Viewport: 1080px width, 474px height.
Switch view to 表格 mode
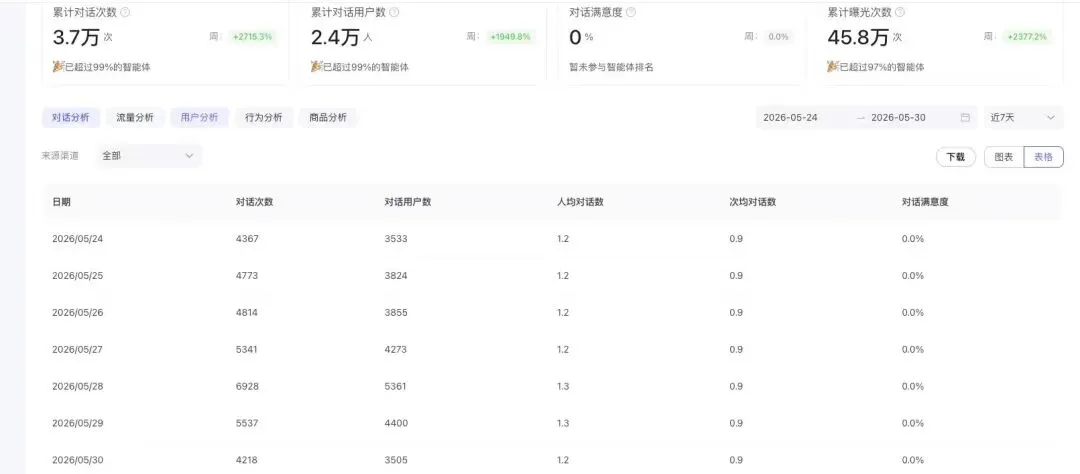tap(1043, 157)
